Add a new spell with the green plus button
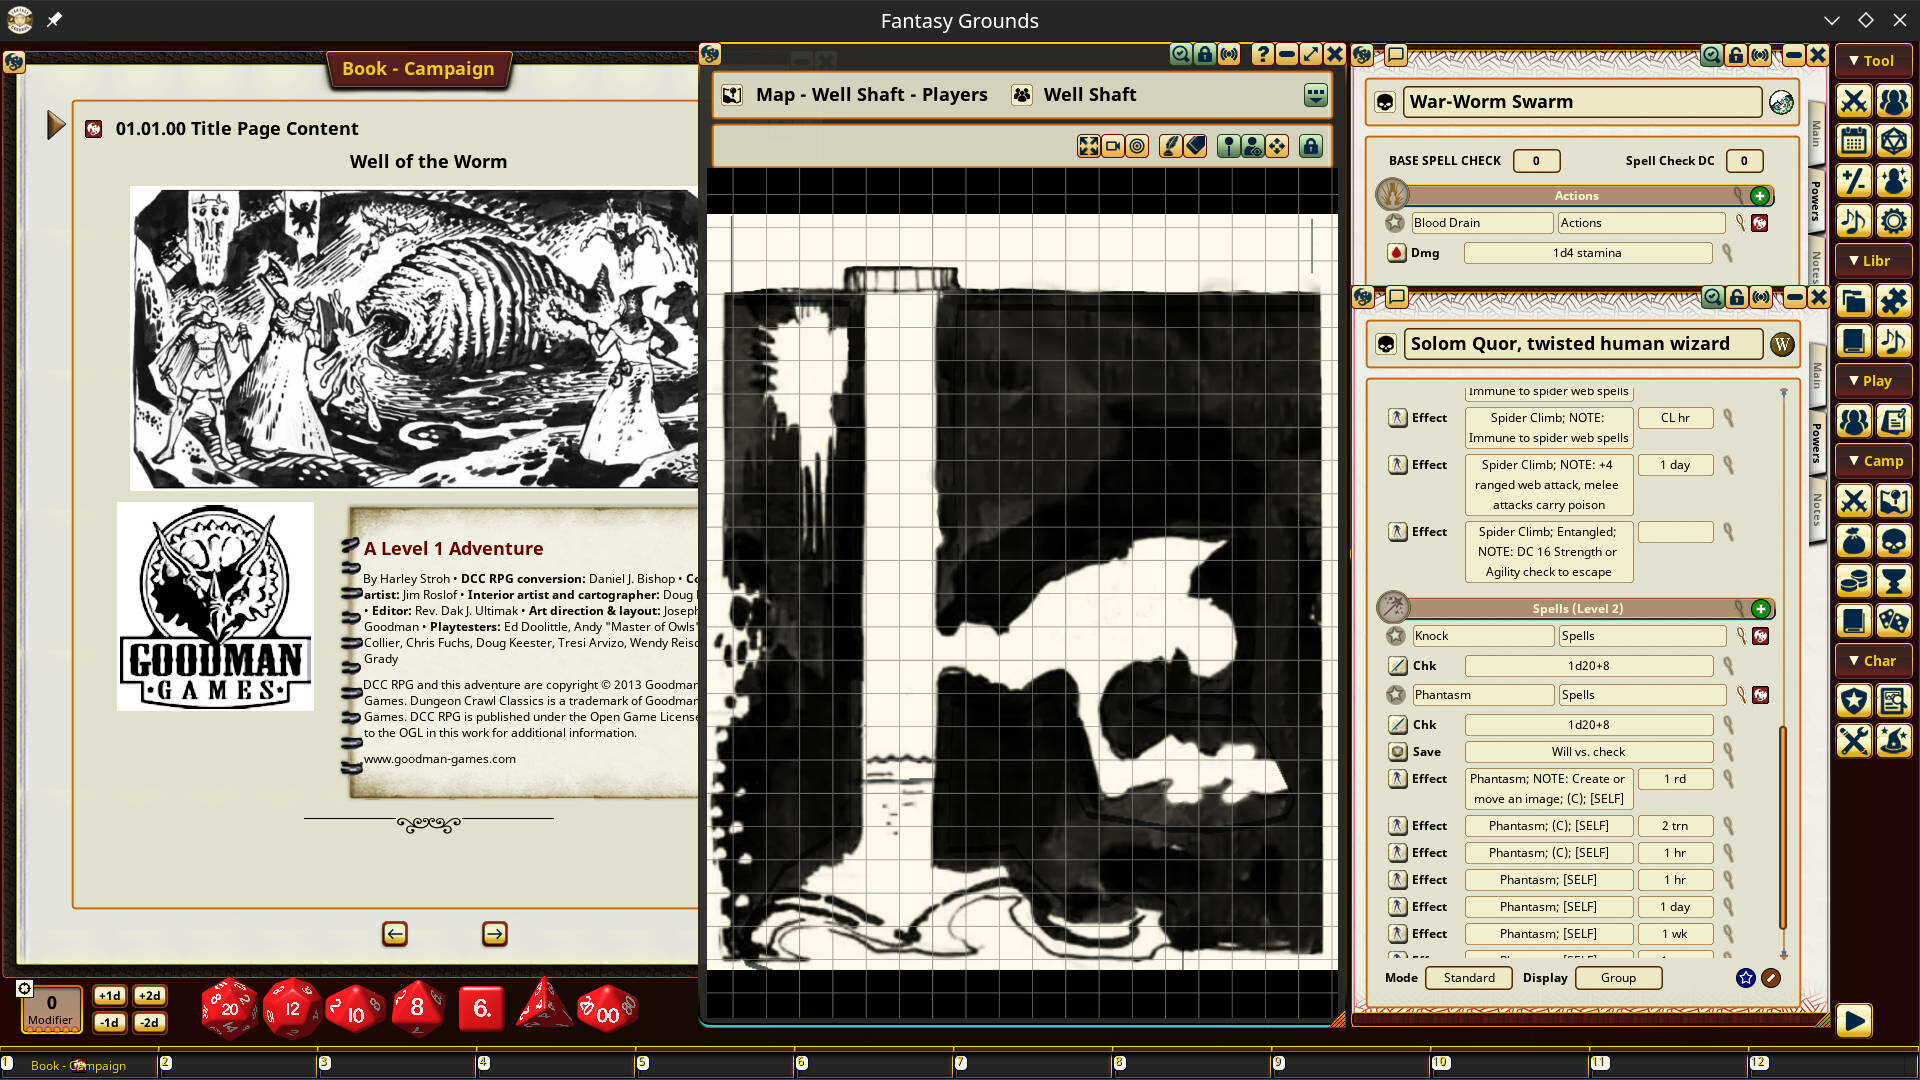 point(1761,608)
